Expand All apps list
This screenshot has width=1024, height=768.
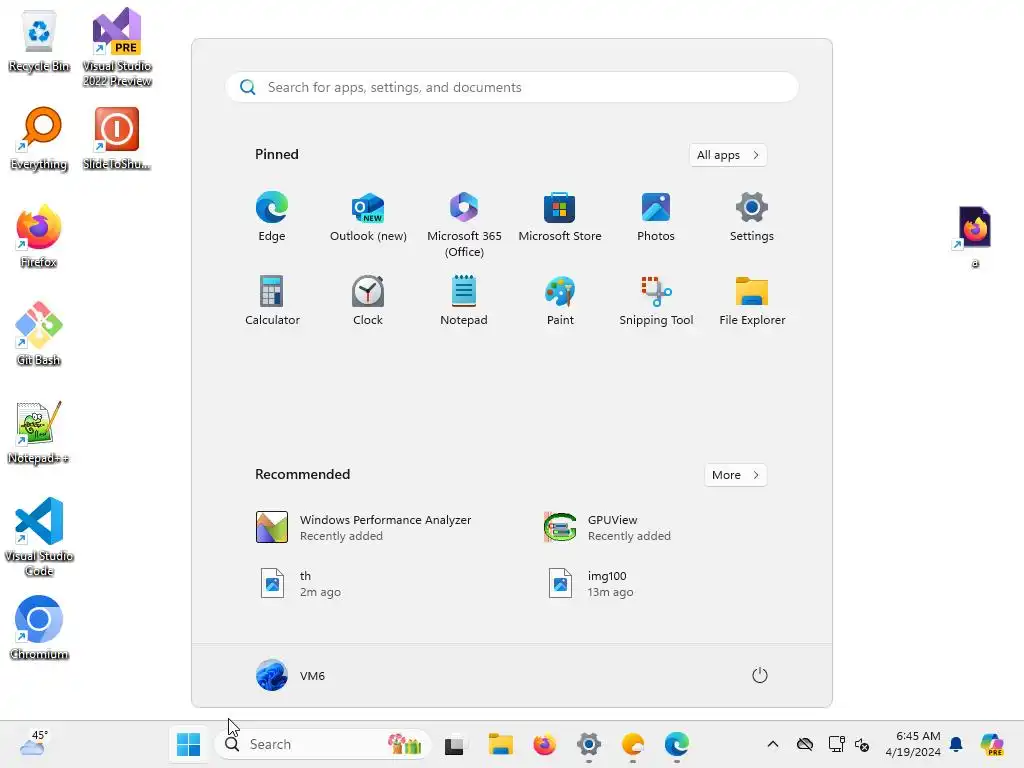click(x=728, y=155)
